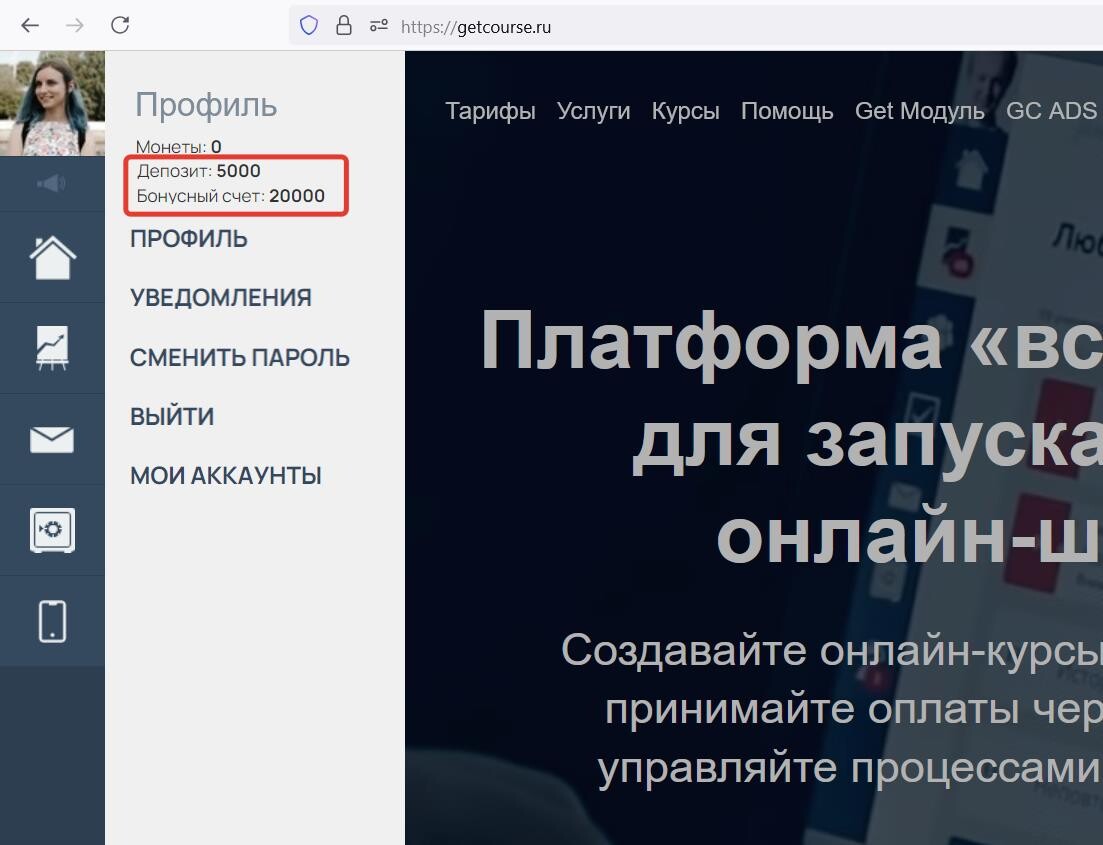Click the megaphone announcements icon
The height and width of the screenshot is (845, 1103).
pos(52,184)
